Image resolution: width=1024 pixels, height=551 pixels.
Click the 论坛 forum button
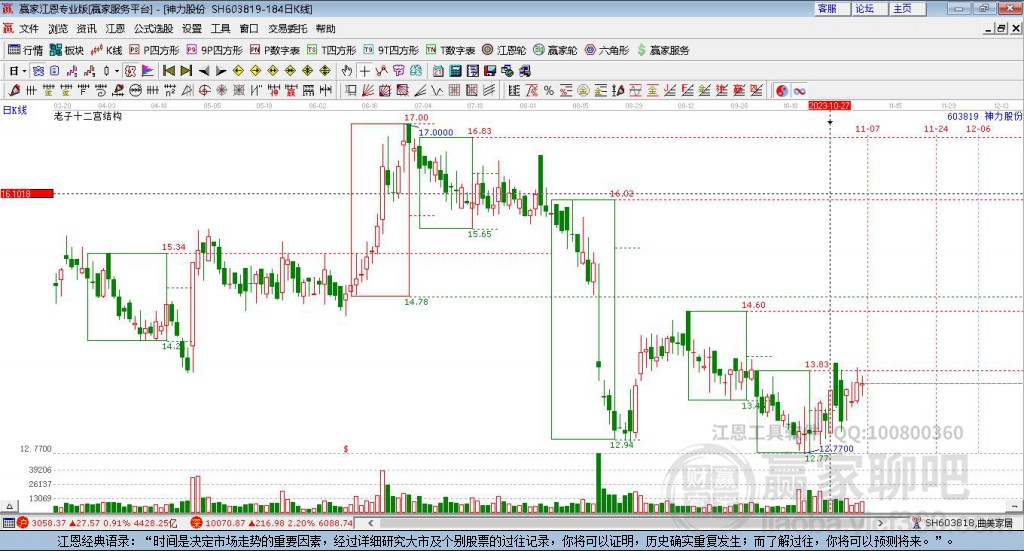click(x=870, y=8)
